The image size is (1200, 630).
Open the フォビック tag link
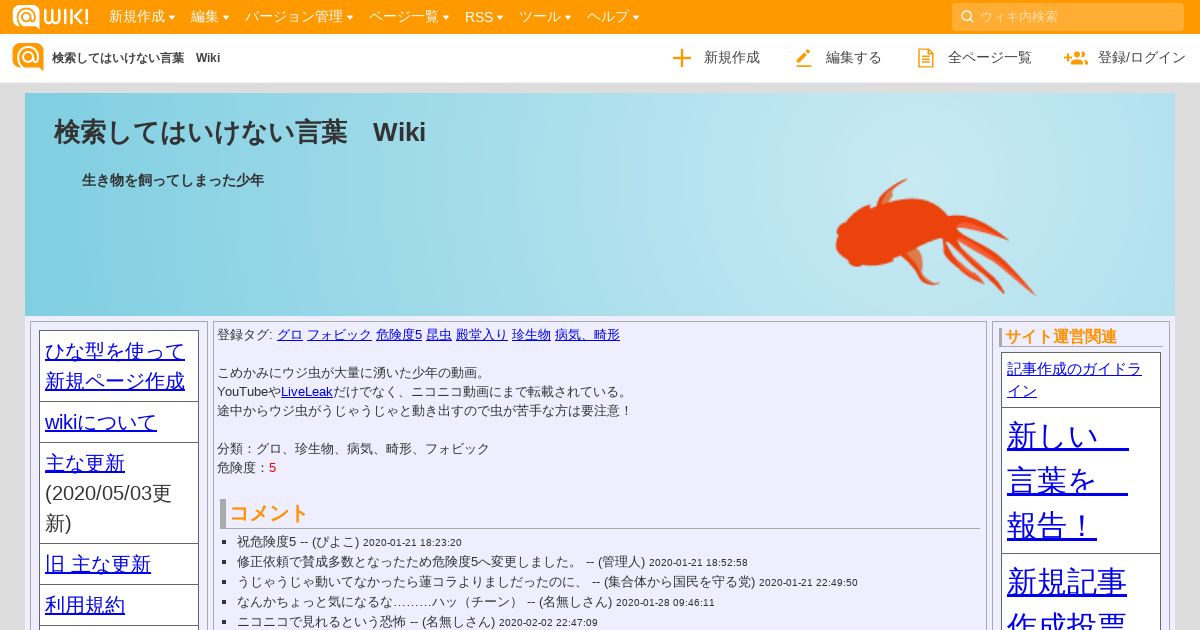coord(339,335)
